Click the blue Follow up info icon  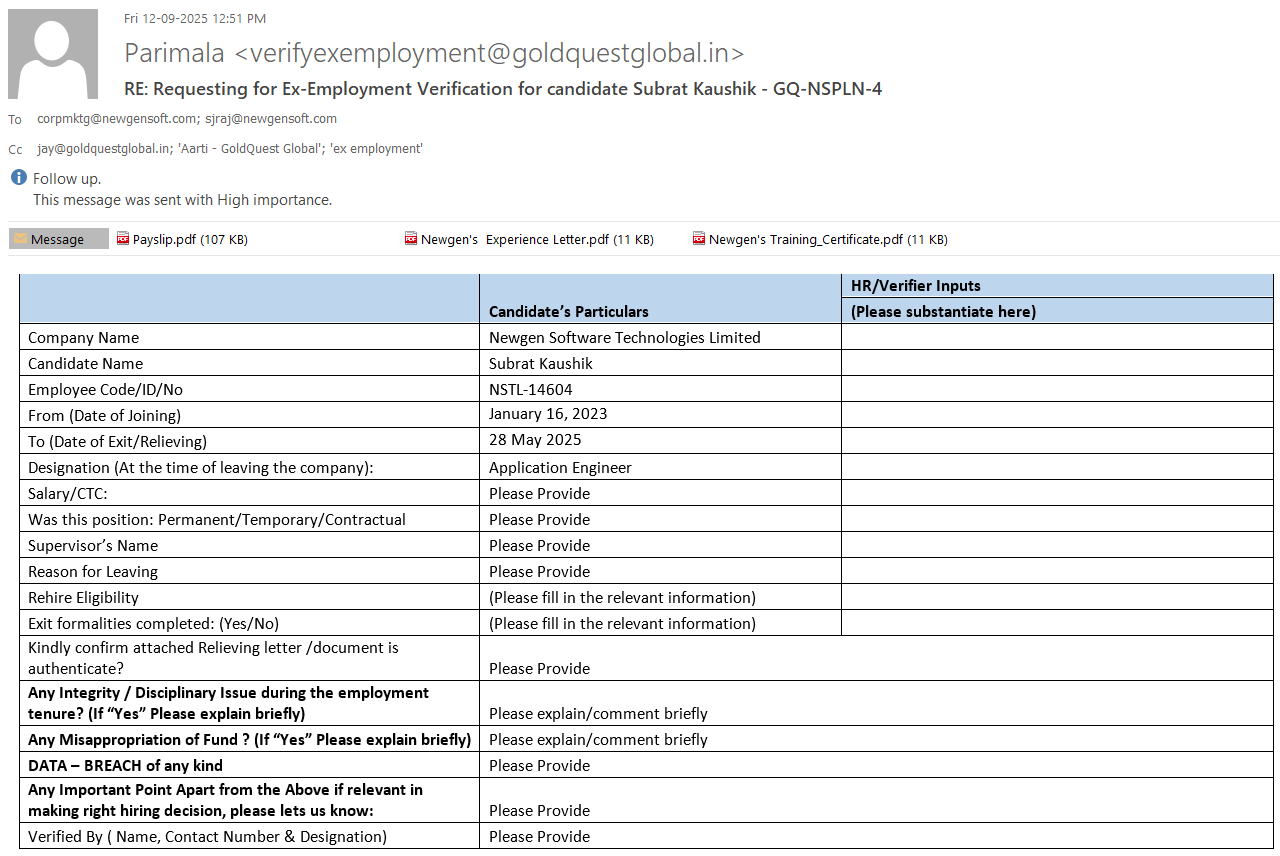(x=18, y=178)
